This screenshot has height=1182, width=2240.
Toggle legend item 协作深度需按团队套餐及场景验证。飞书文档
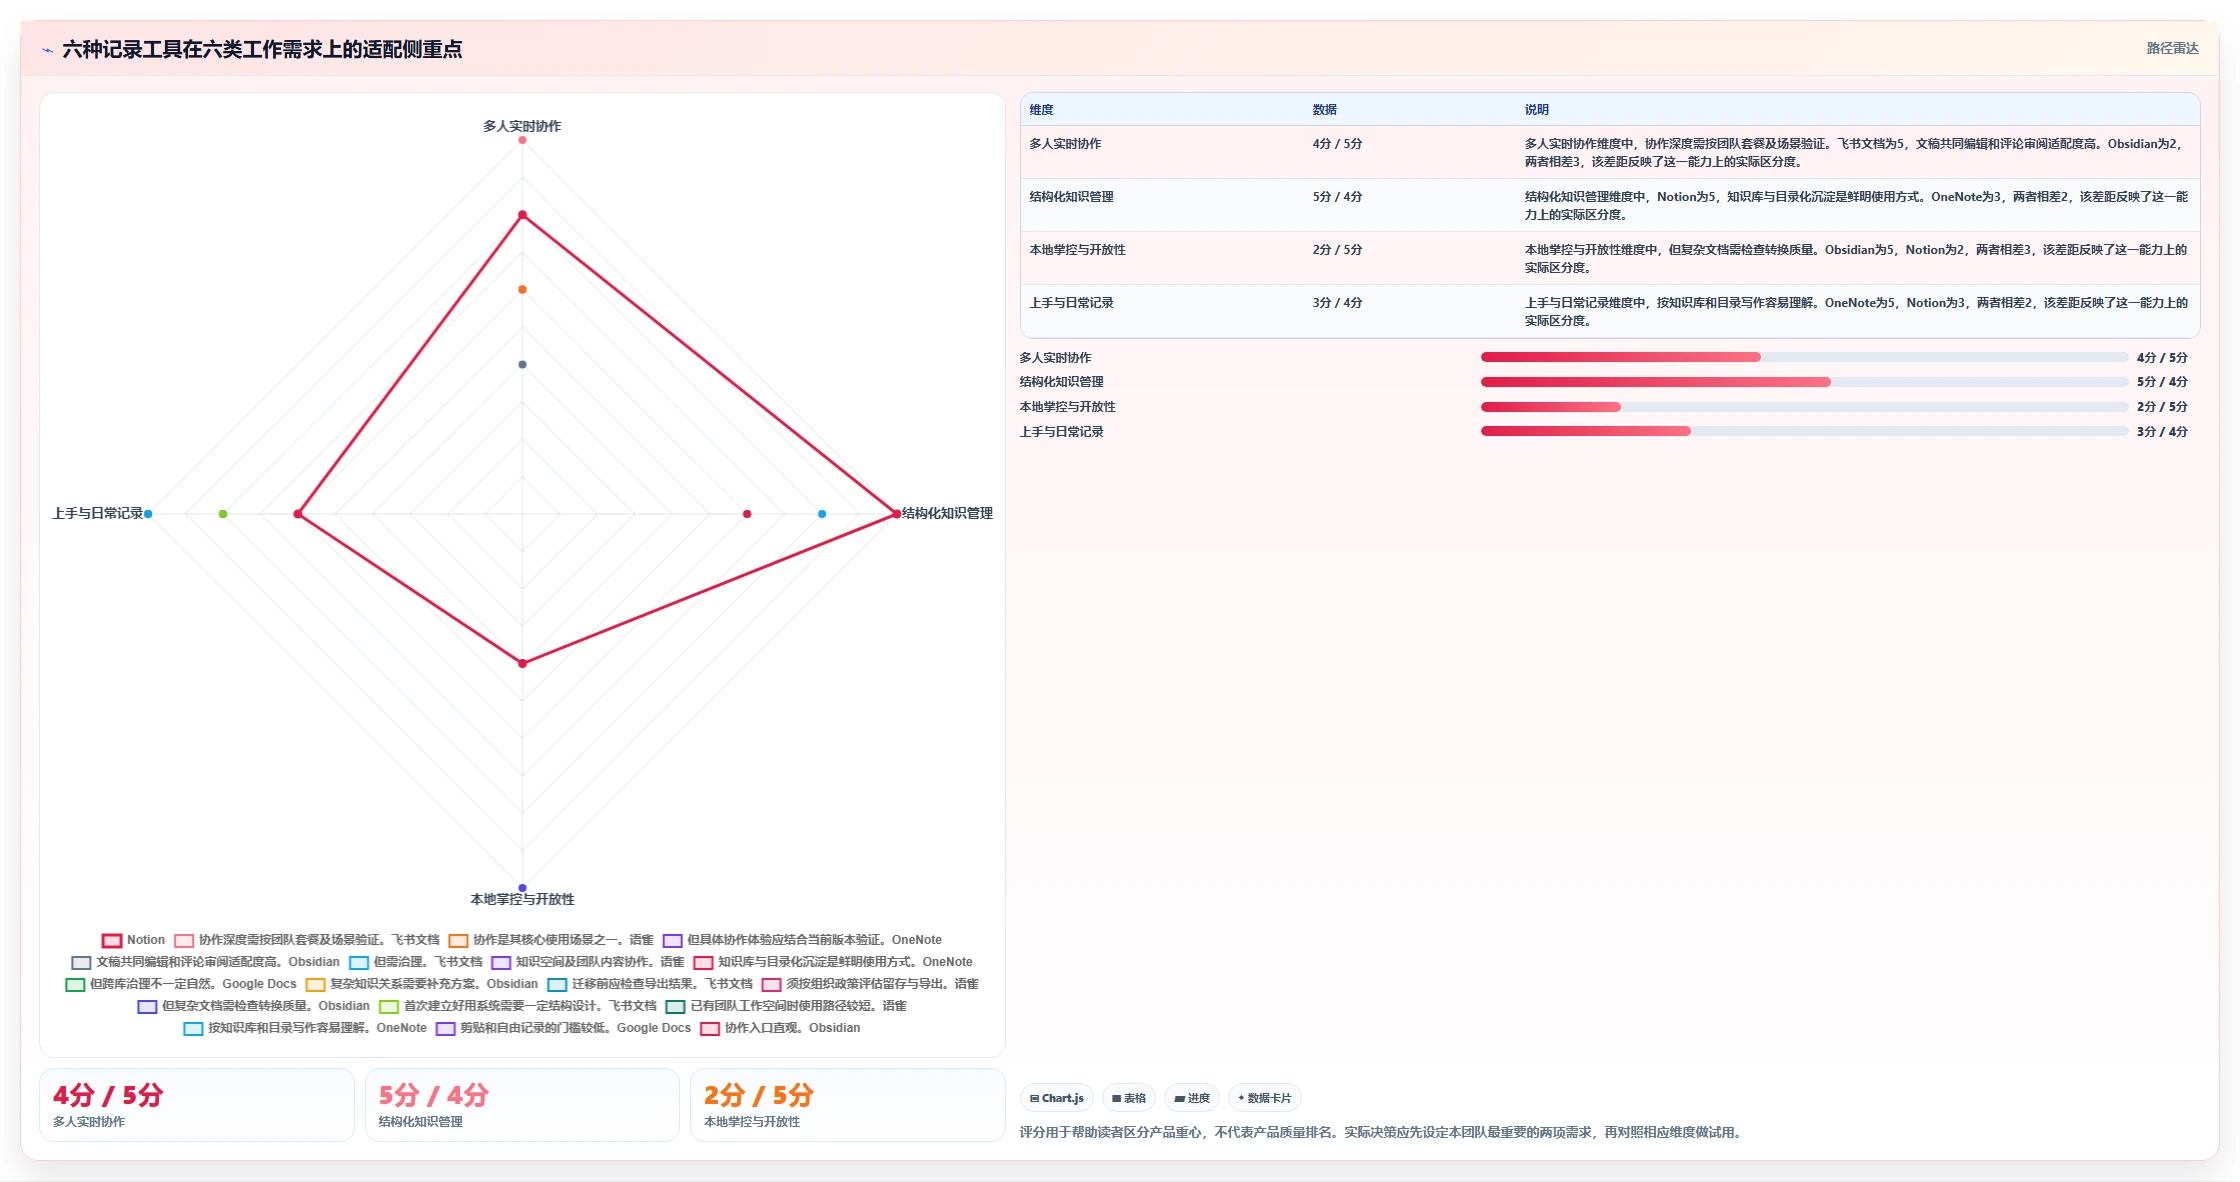(x=307, y=940)
